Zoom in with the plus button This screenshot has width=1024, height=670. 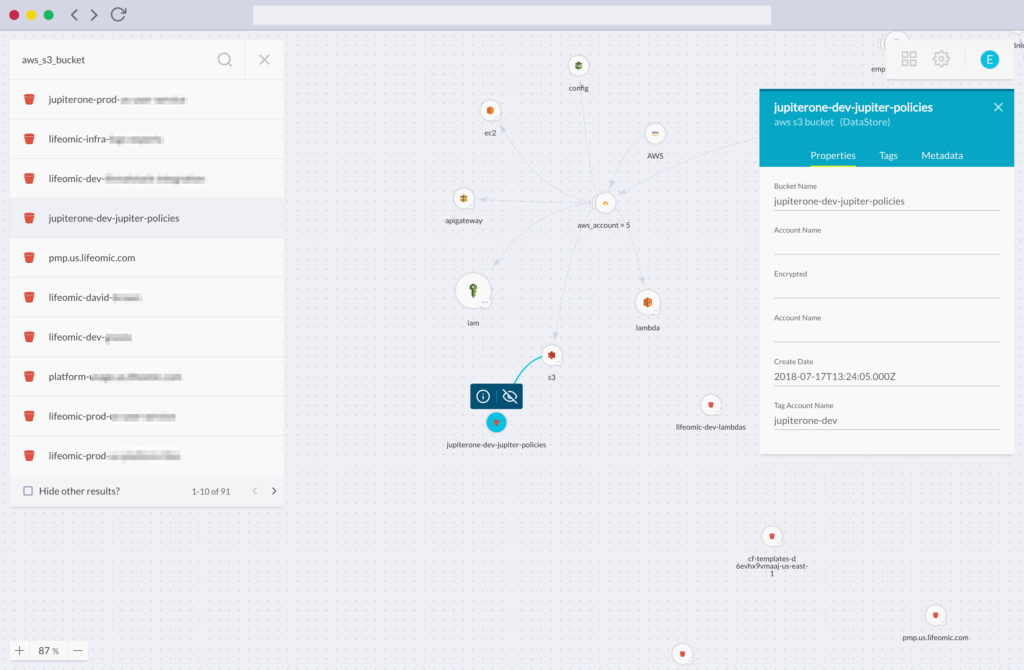pos(20,650)
